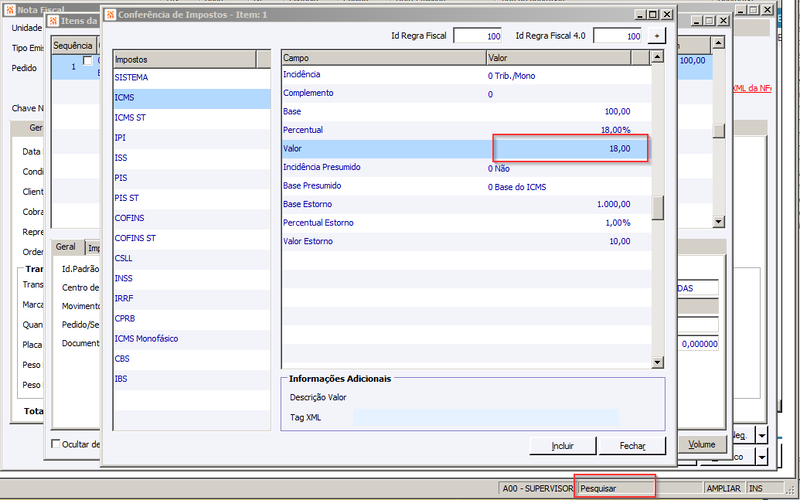Click the Campo column header
This screenshot has width=800, height=500.
pyautogui.click(x=384, y=58)
